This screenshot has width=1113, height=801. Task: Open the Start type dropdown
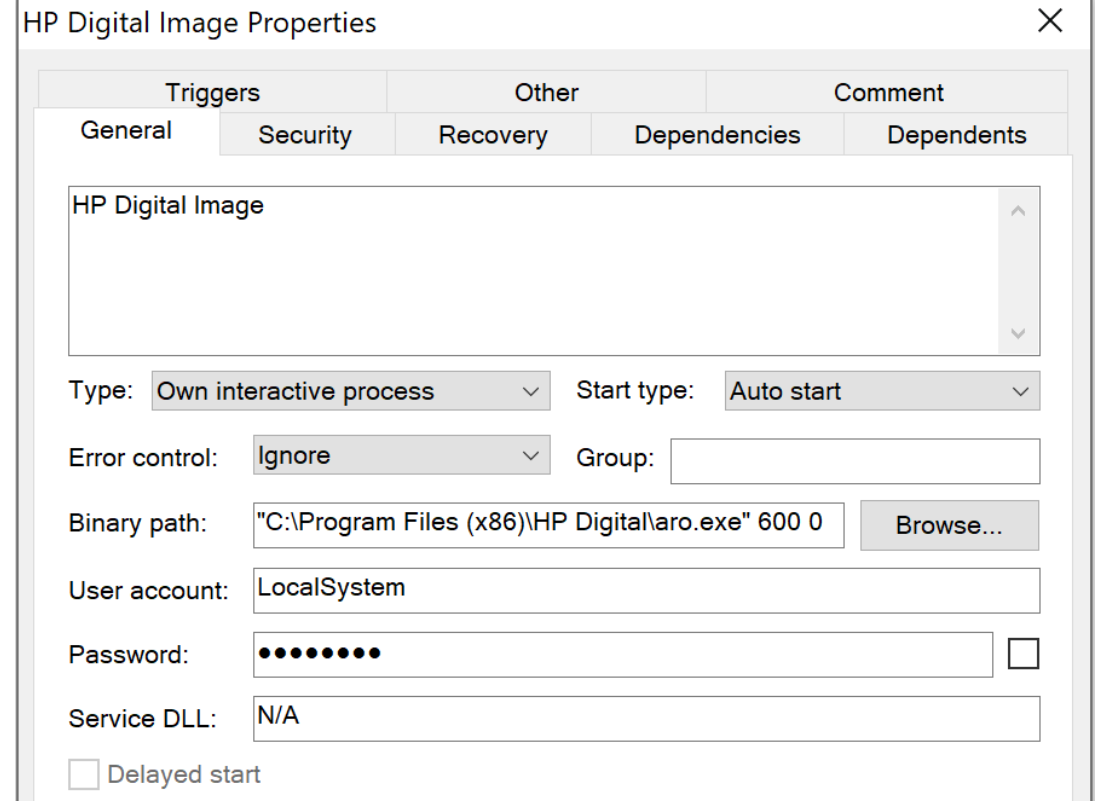point(879,391)
